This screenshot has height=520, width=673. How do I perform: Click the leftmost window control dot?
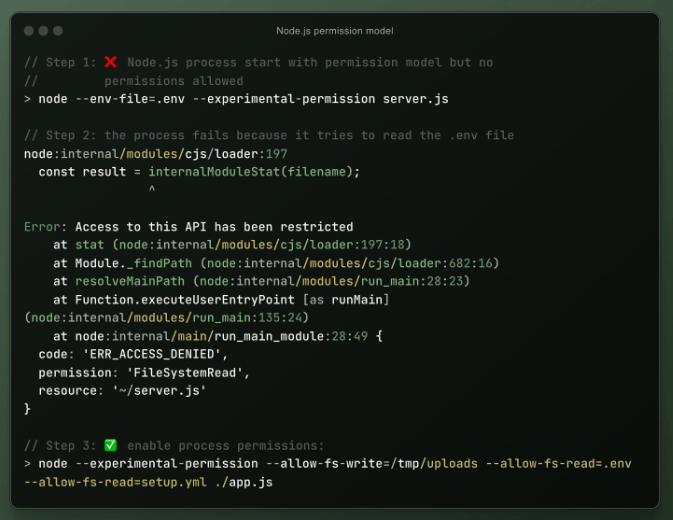[x=28, y=31]
